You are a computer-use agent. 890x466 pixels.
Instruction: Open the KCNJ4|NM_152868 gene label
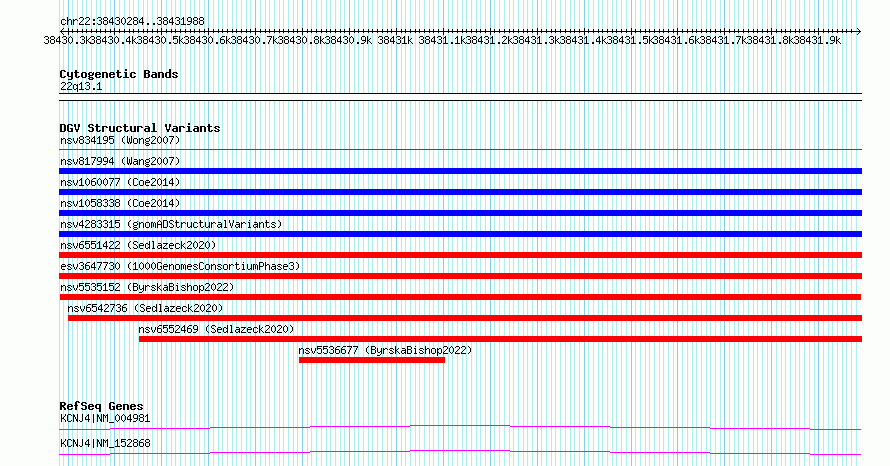click(x=105, y=443)
